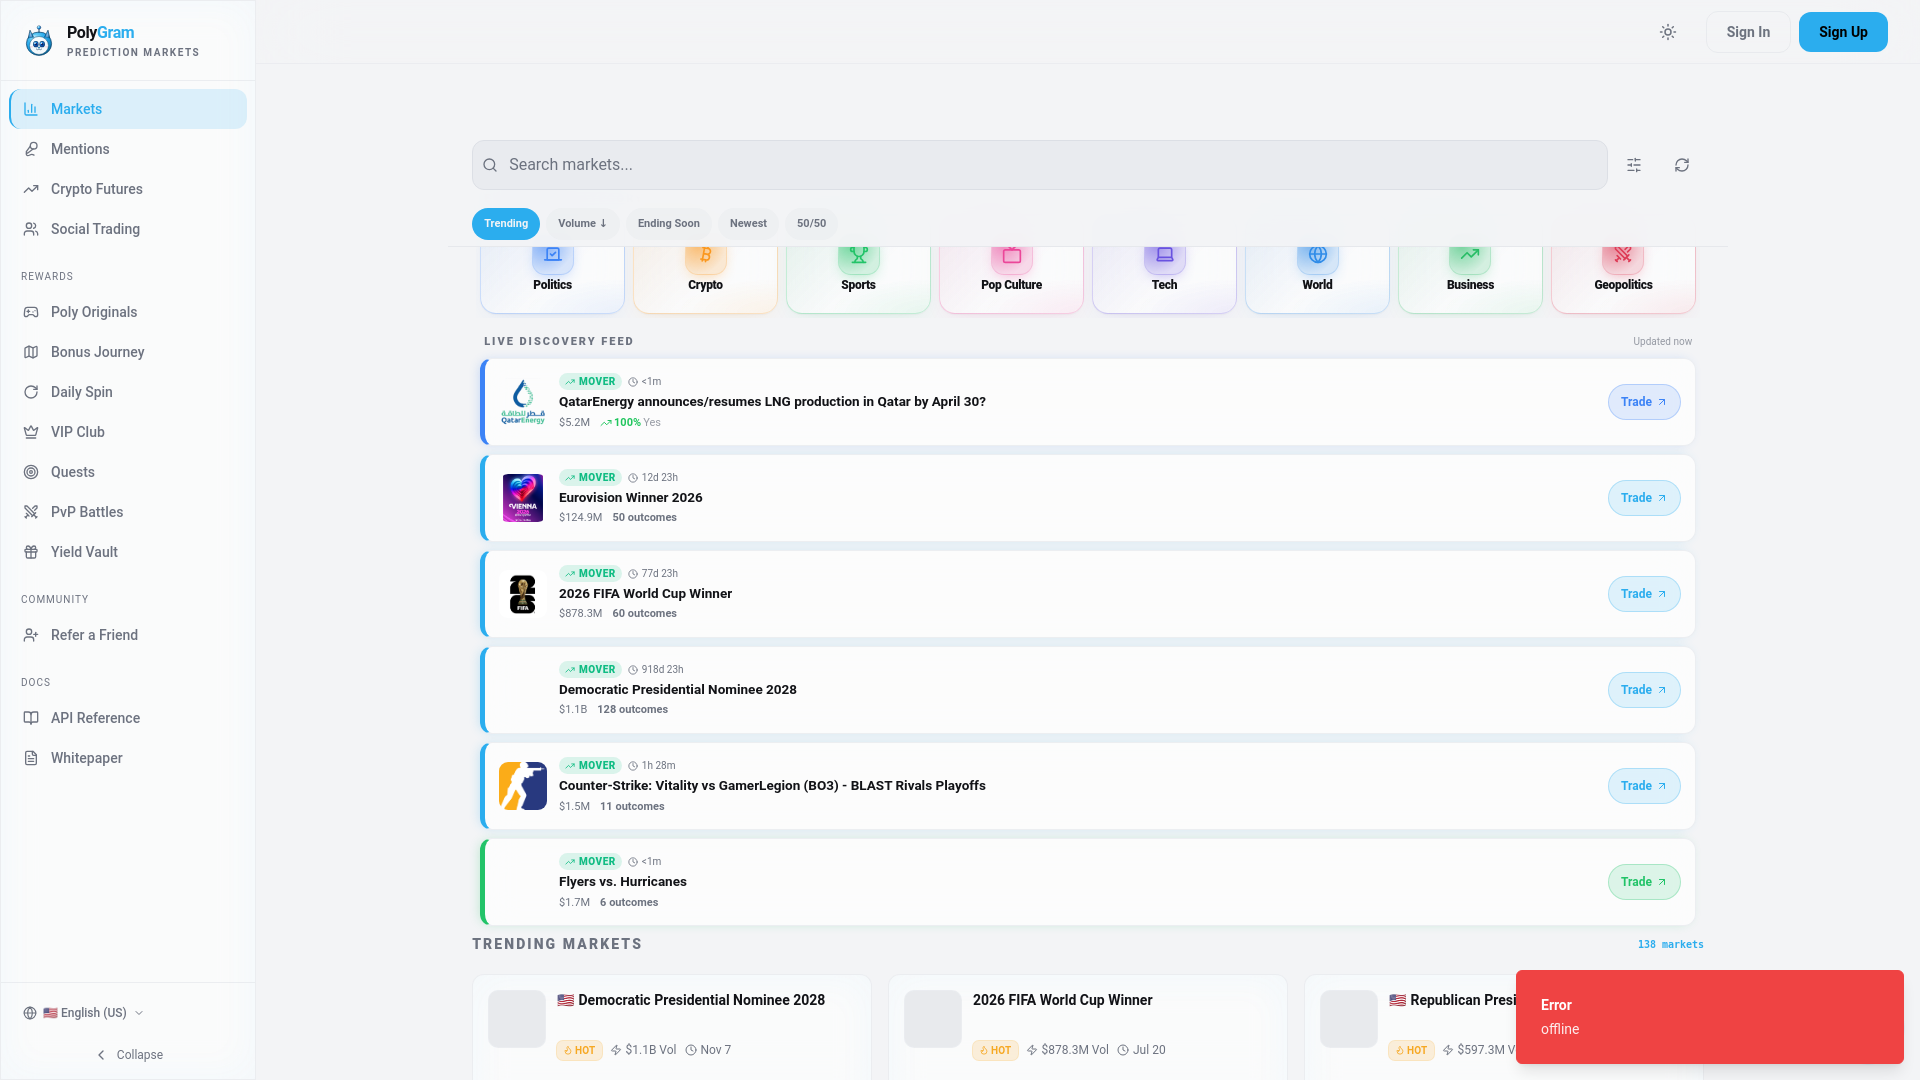The width and height of the screenshot is (1920, 1080).
Task: Click the Sign Up button
Action: (x=1843, y=32)
